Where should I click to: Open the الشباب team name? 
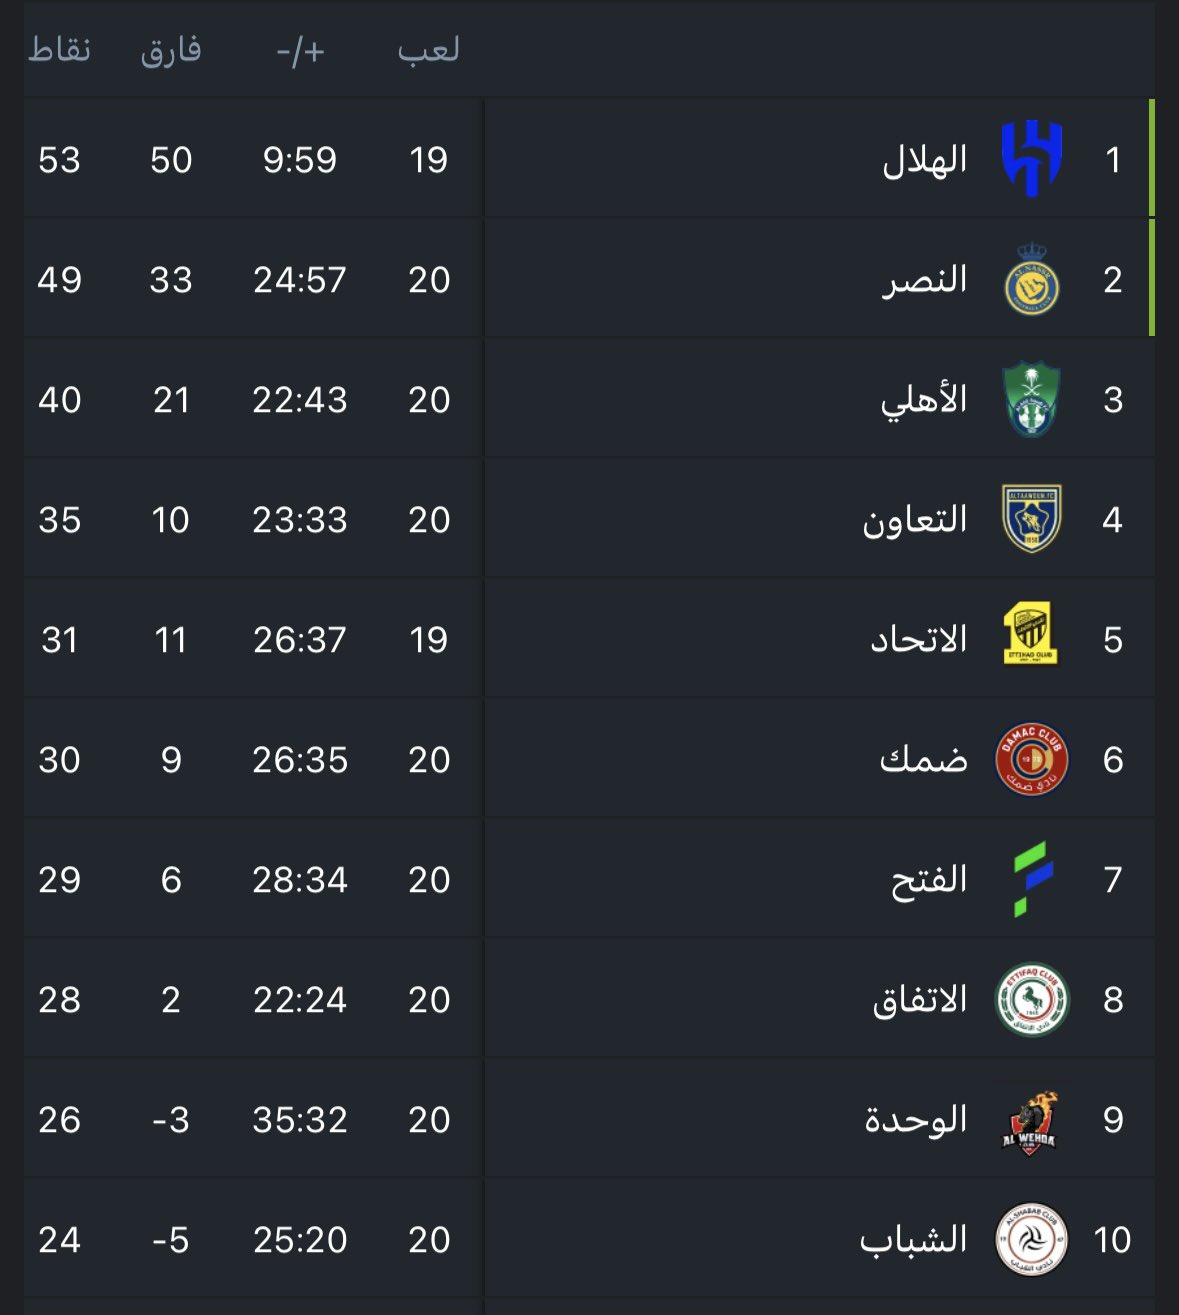click(914, 1241)
